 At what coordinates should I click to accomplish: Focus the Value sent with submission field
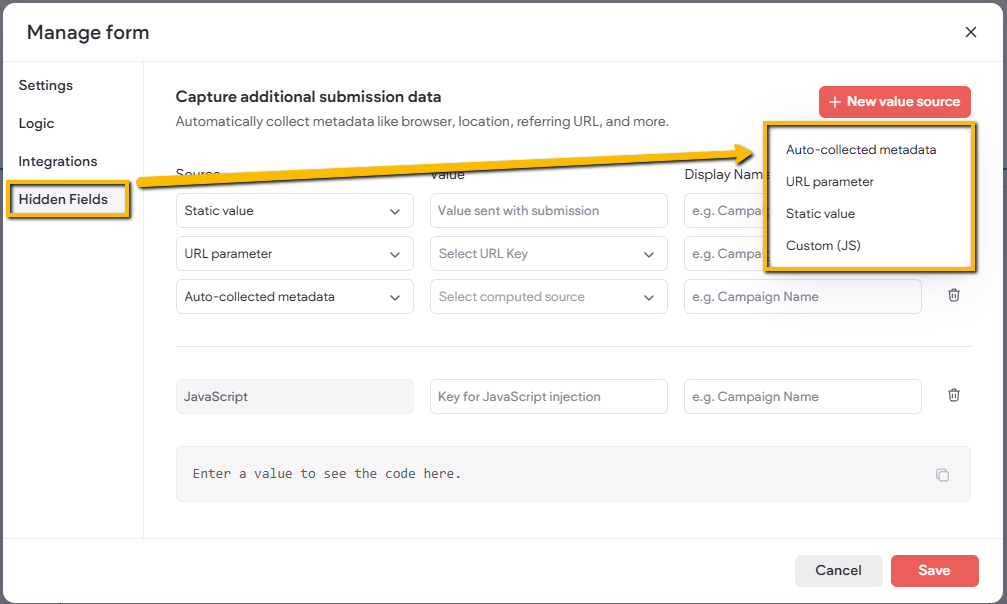pos(548,211)
